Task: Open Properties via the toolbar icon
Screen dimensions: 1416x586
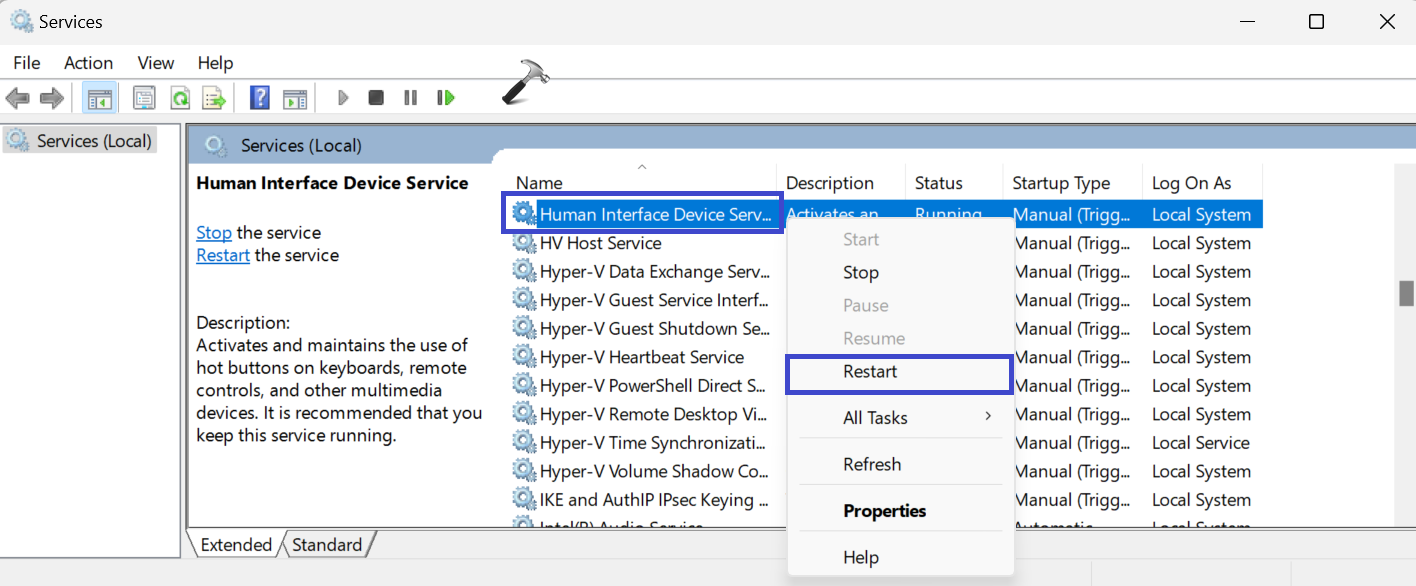Action: pos(145,98)
